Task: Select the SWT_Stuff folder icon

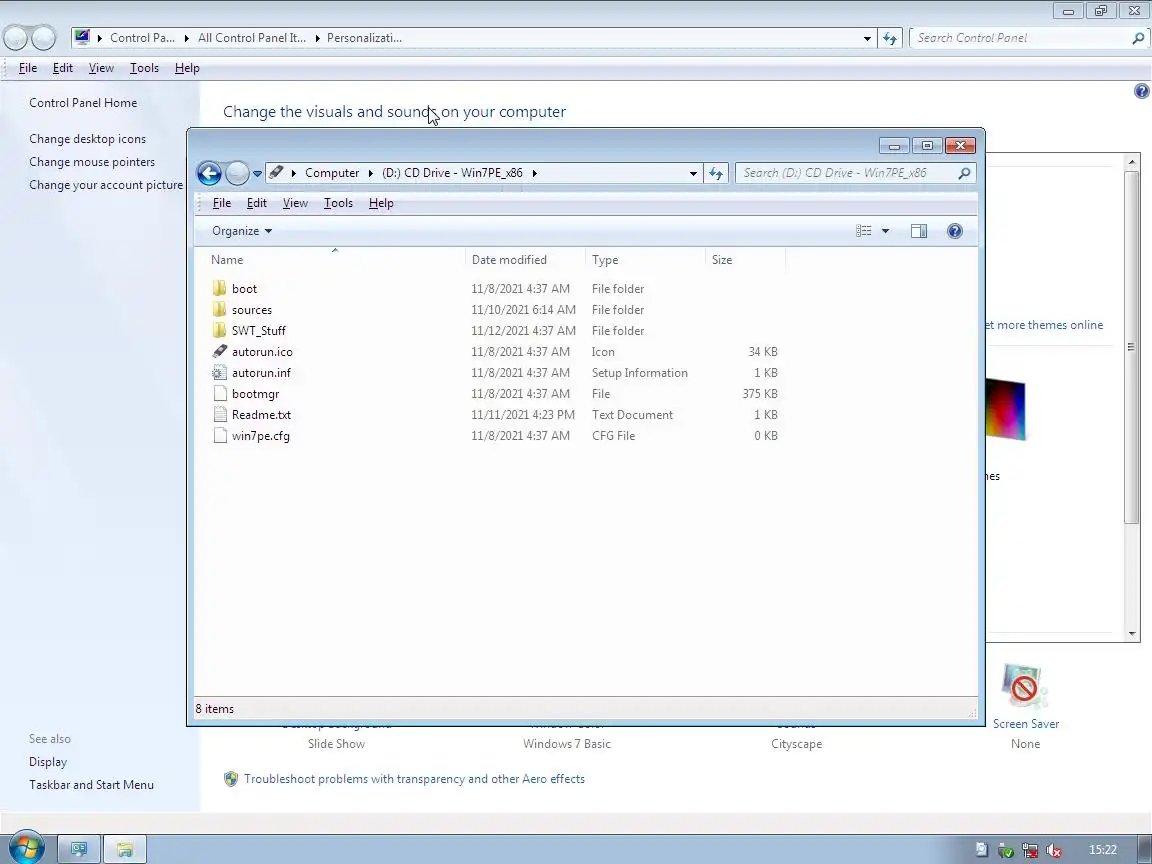Action: (x=219, y=331)
